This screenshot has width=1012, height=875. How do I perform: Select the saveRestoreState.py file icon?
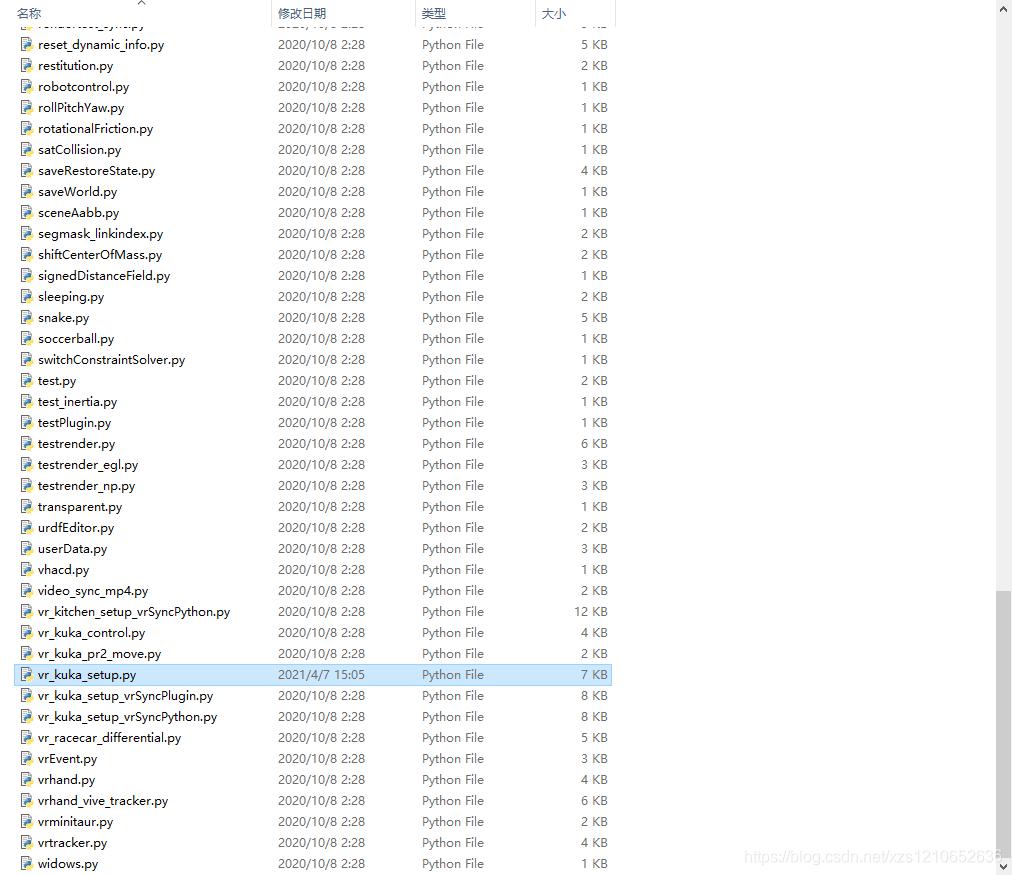[26, 170]
